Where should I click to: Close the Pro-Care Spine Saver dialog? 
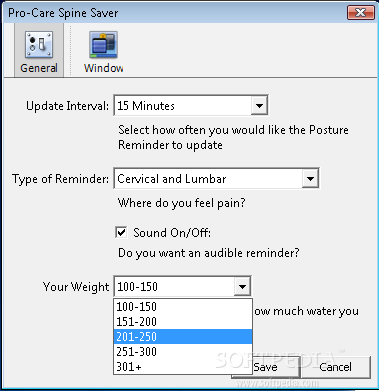360,13
